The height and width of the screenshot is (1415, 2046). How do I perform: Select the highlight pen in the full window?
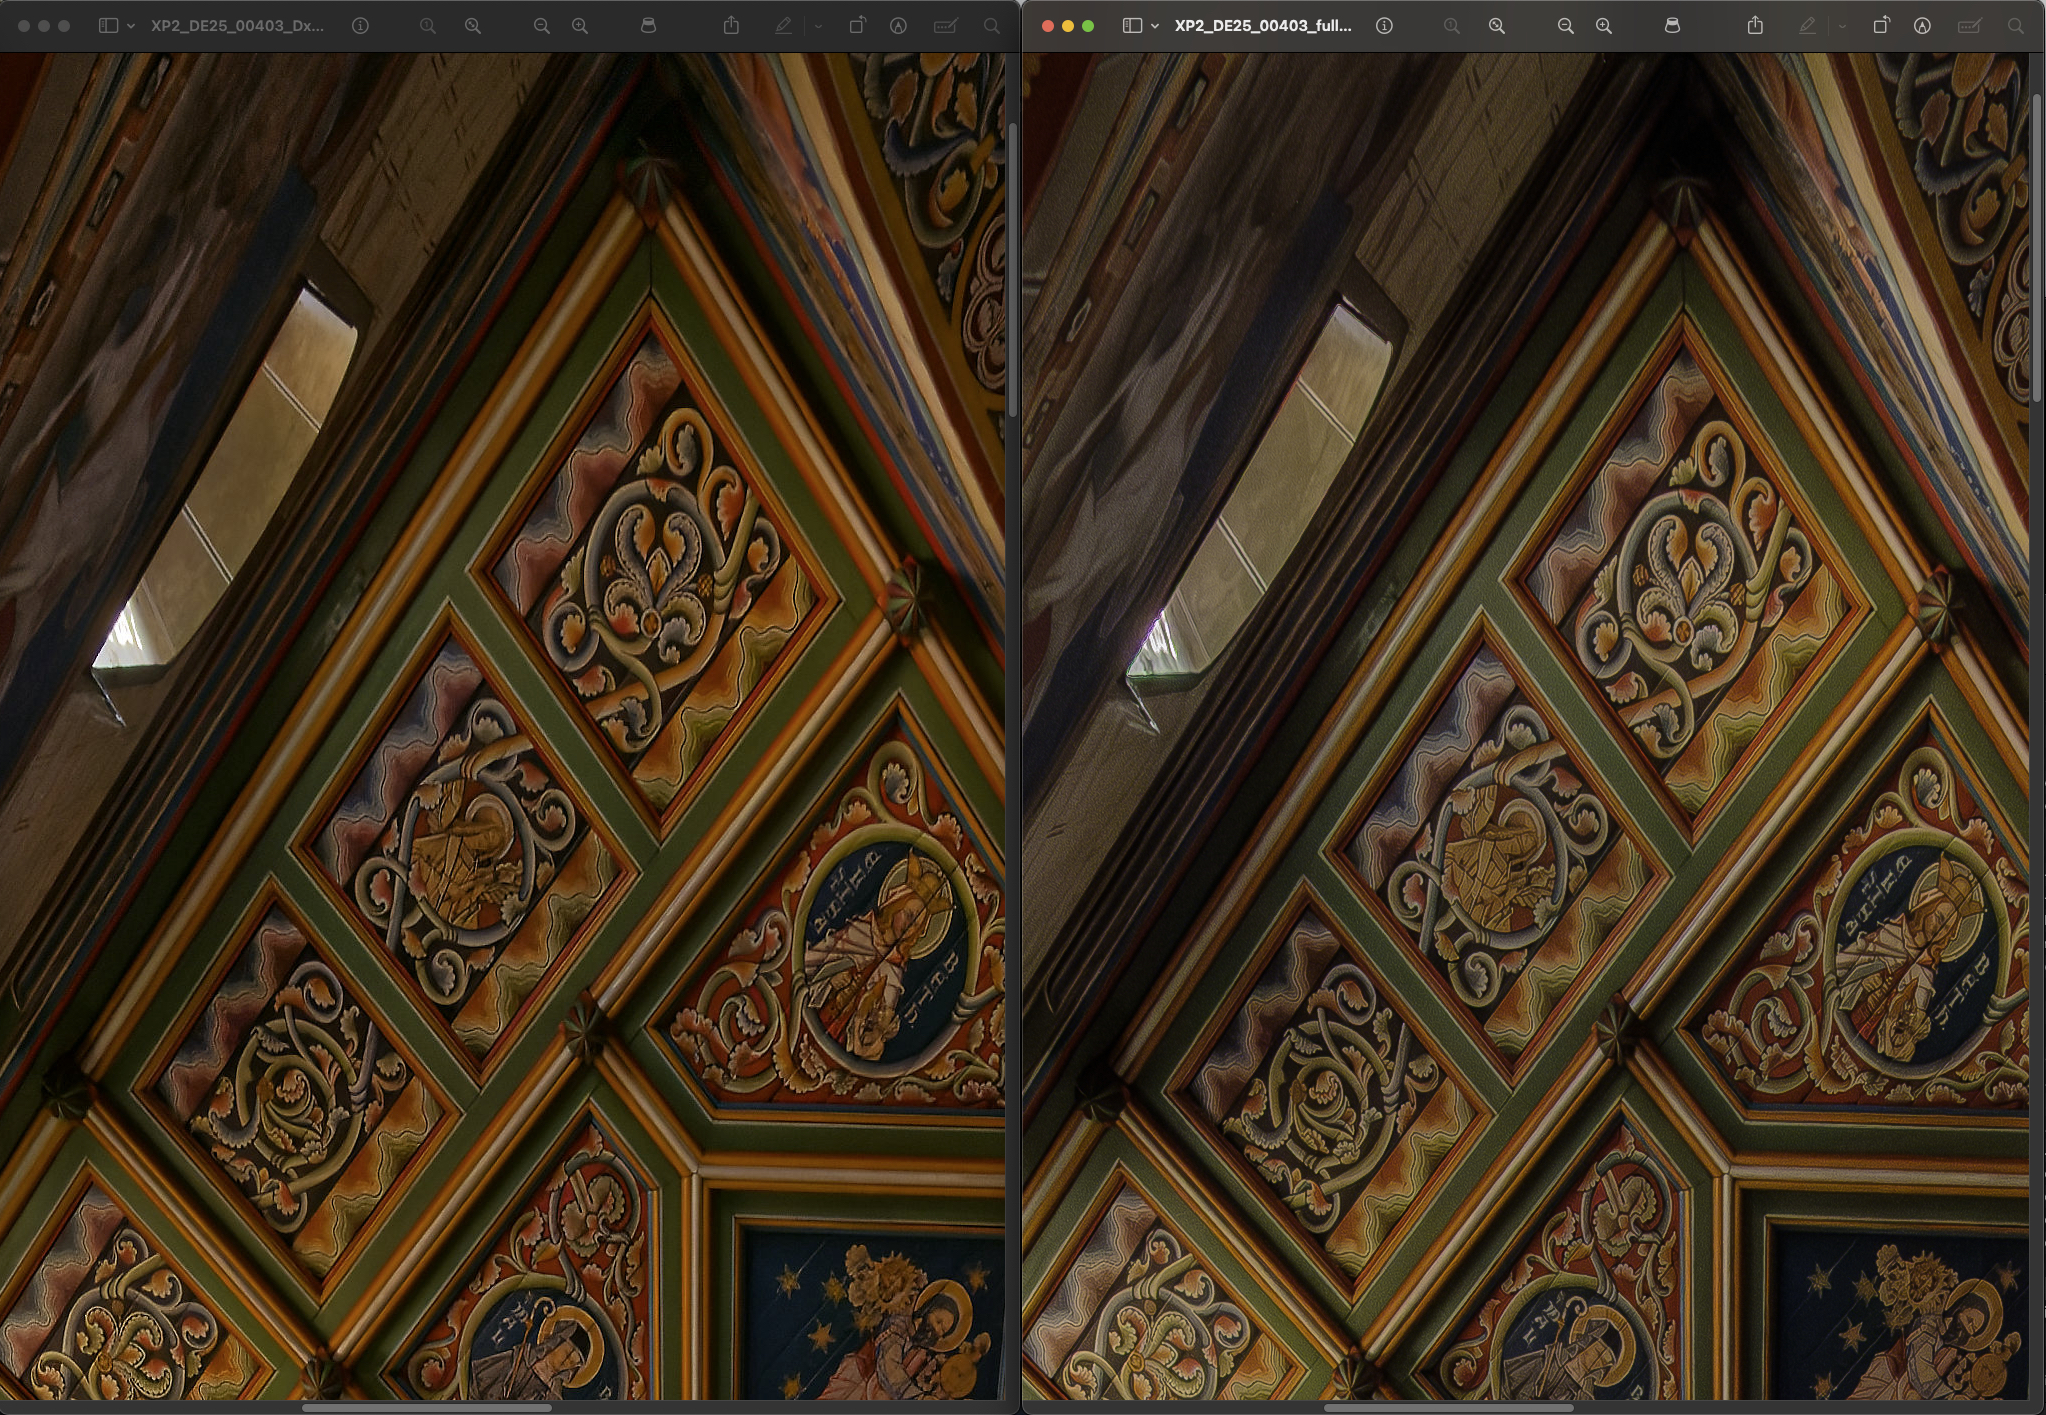[1808, 26]
